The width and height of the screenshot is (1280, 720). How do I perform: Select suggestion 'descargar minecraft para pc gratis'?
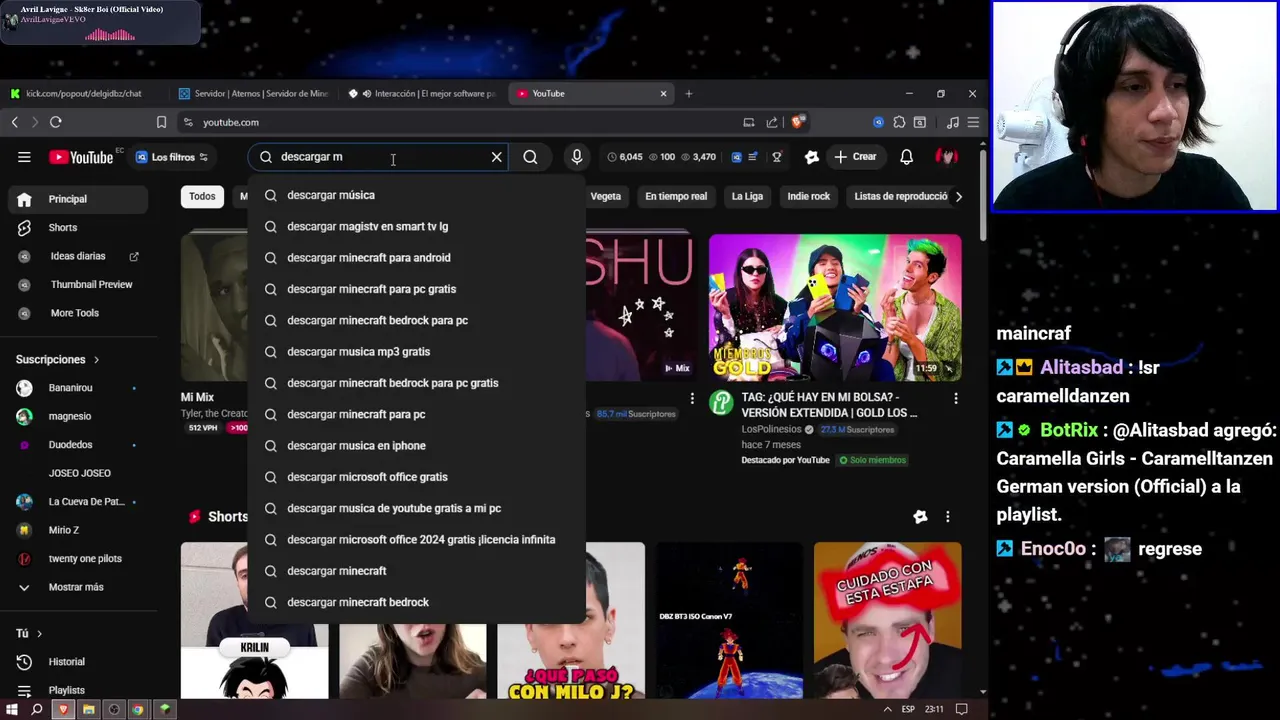click(x=416, y=289)
